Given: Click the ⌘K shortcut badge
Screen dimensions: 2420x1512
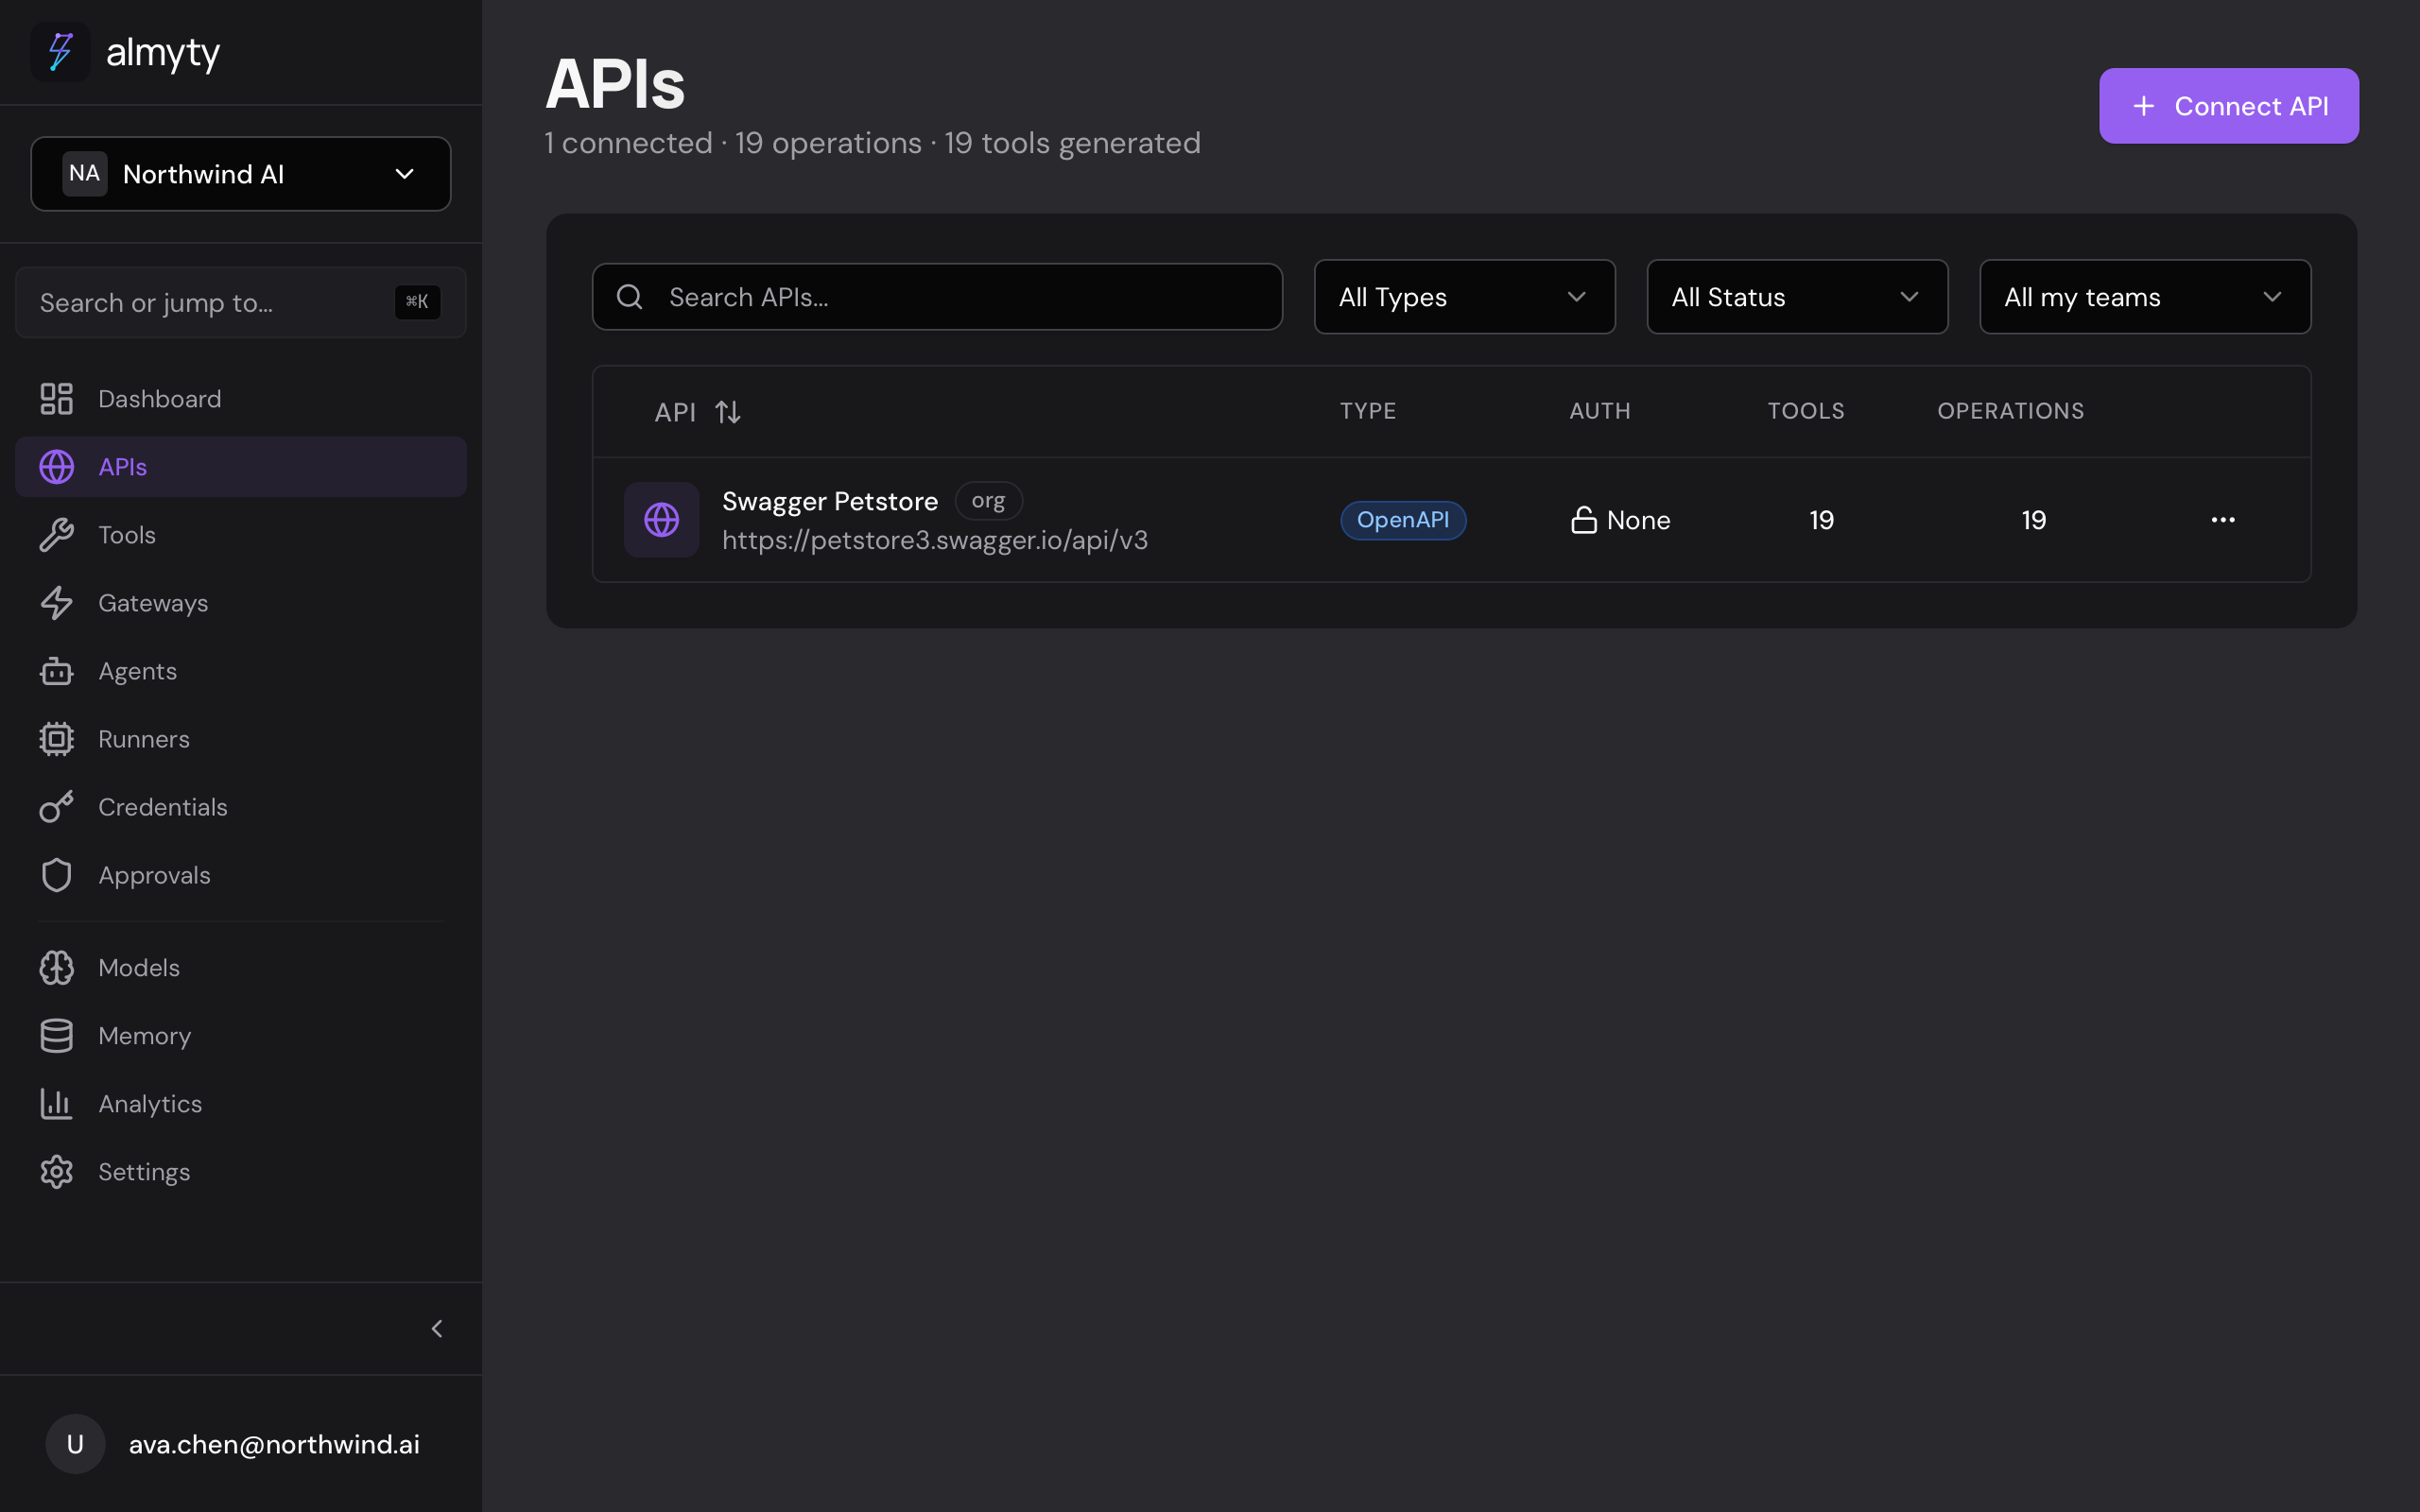Looking at the screenshot, I should [417, 302].
